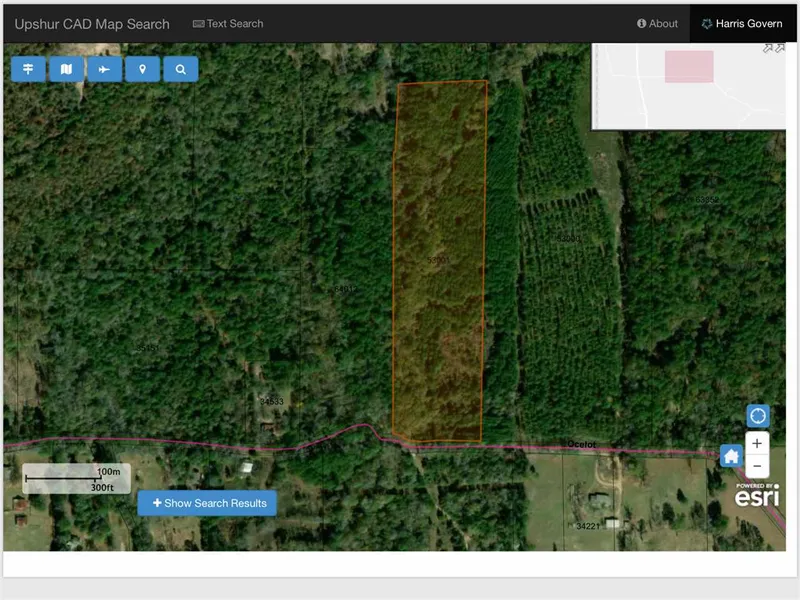Click the pink extent rectangle in overview map
800x600 pixels.
689,67
